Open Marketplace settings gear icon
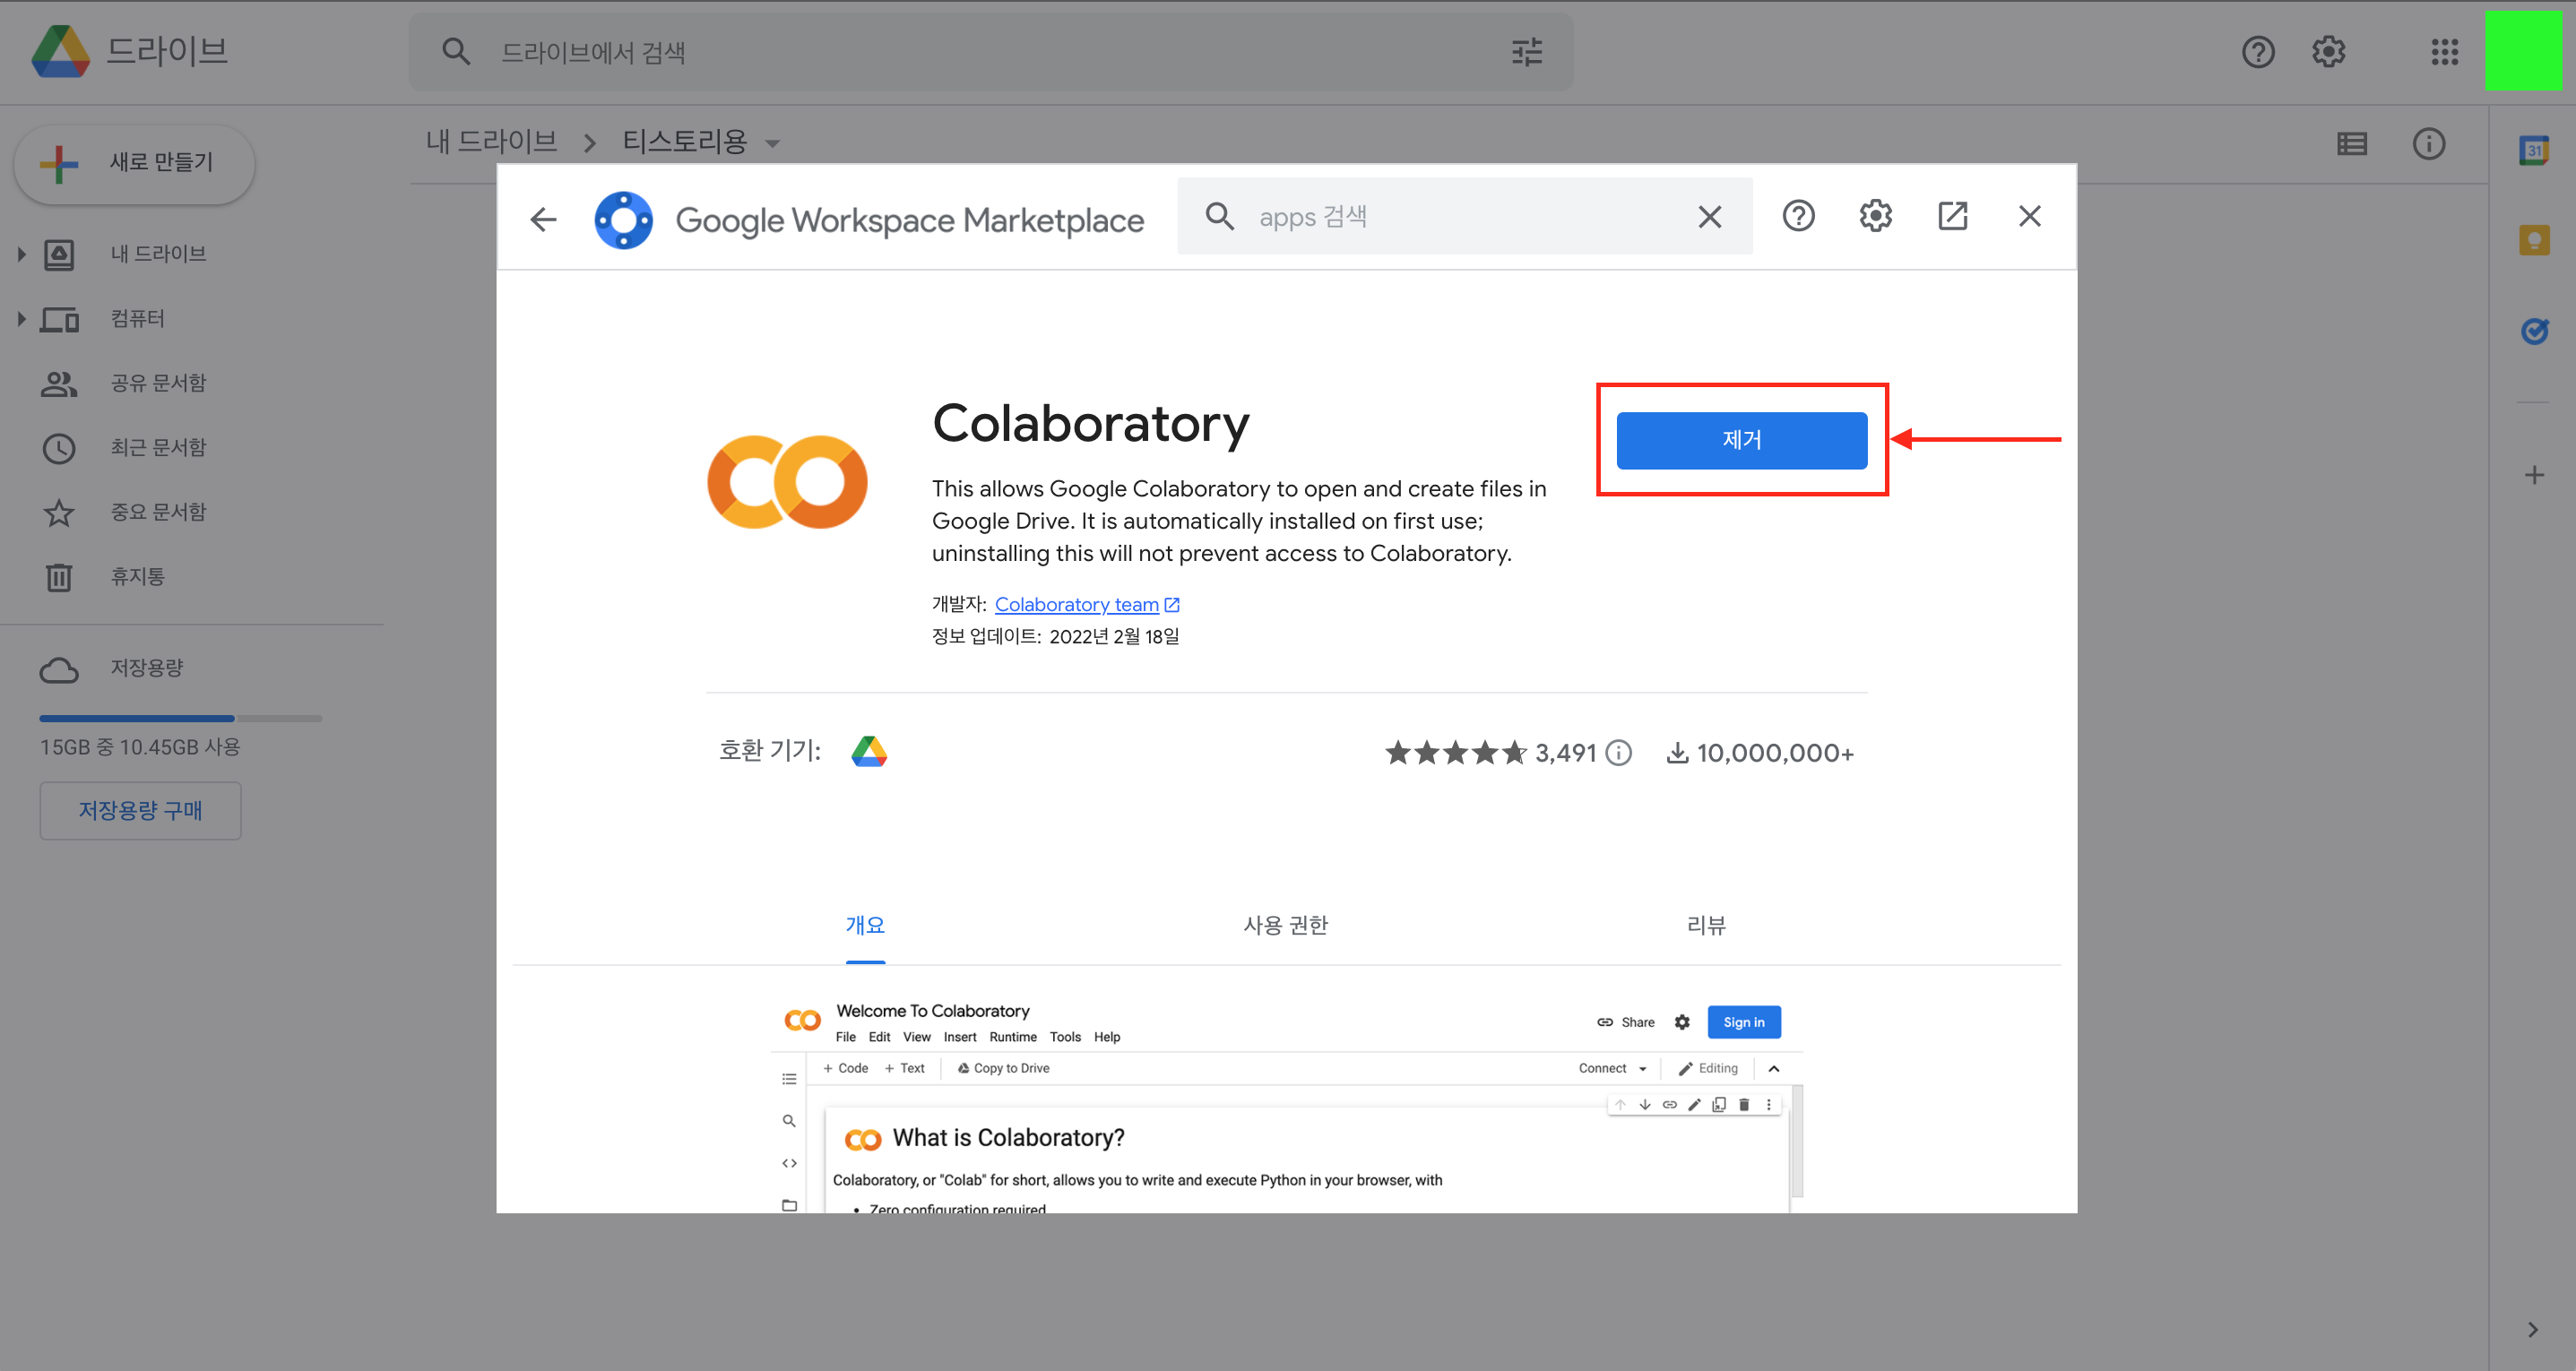 pyautogui.click(x=1875, y=216)
